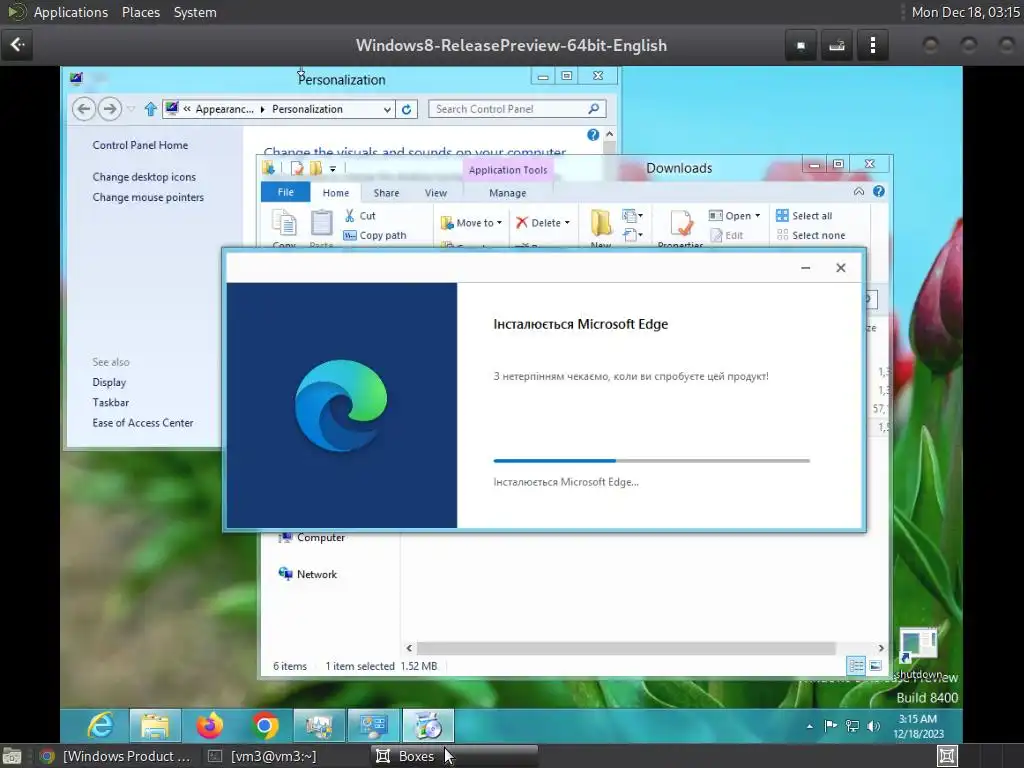
Task: Click Change mouse pointers link
Action: (148, 197)
